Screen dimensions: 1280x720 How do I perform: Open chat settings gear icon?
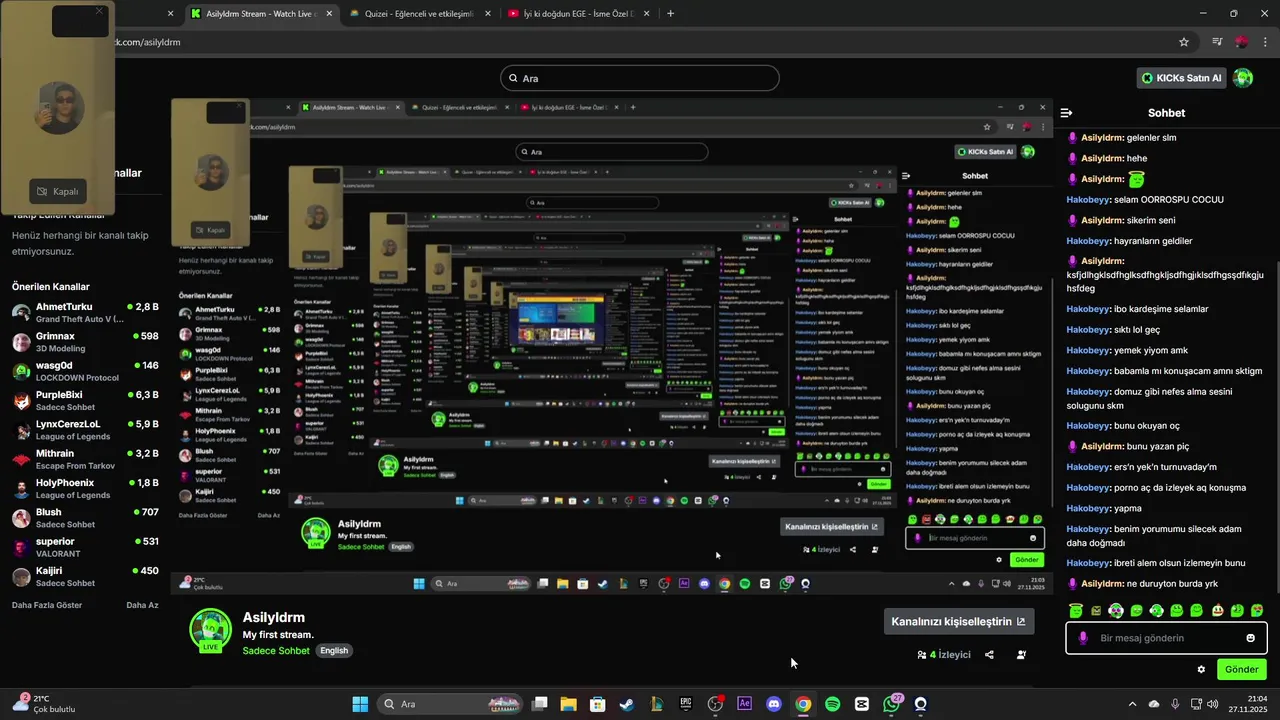1201,670
